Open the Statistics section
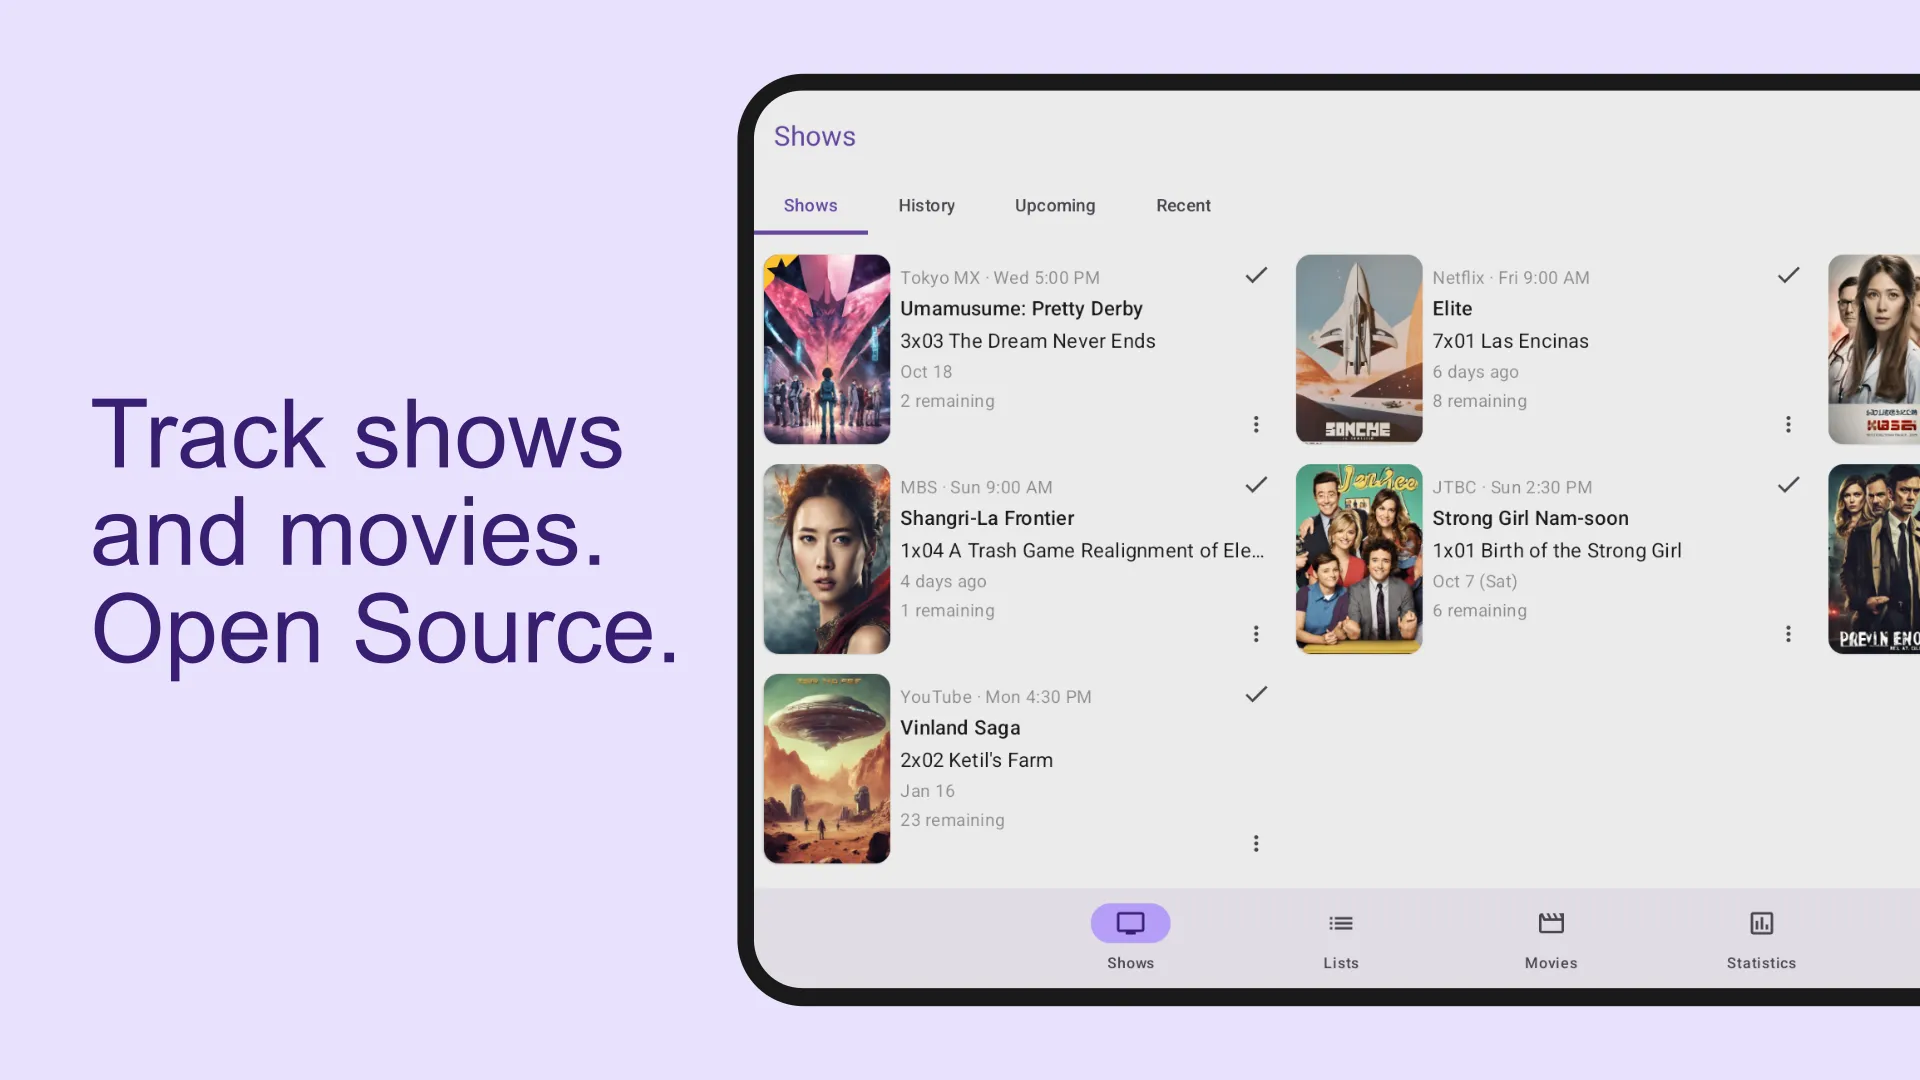1920x1080 pixels. pos(1762,938)
